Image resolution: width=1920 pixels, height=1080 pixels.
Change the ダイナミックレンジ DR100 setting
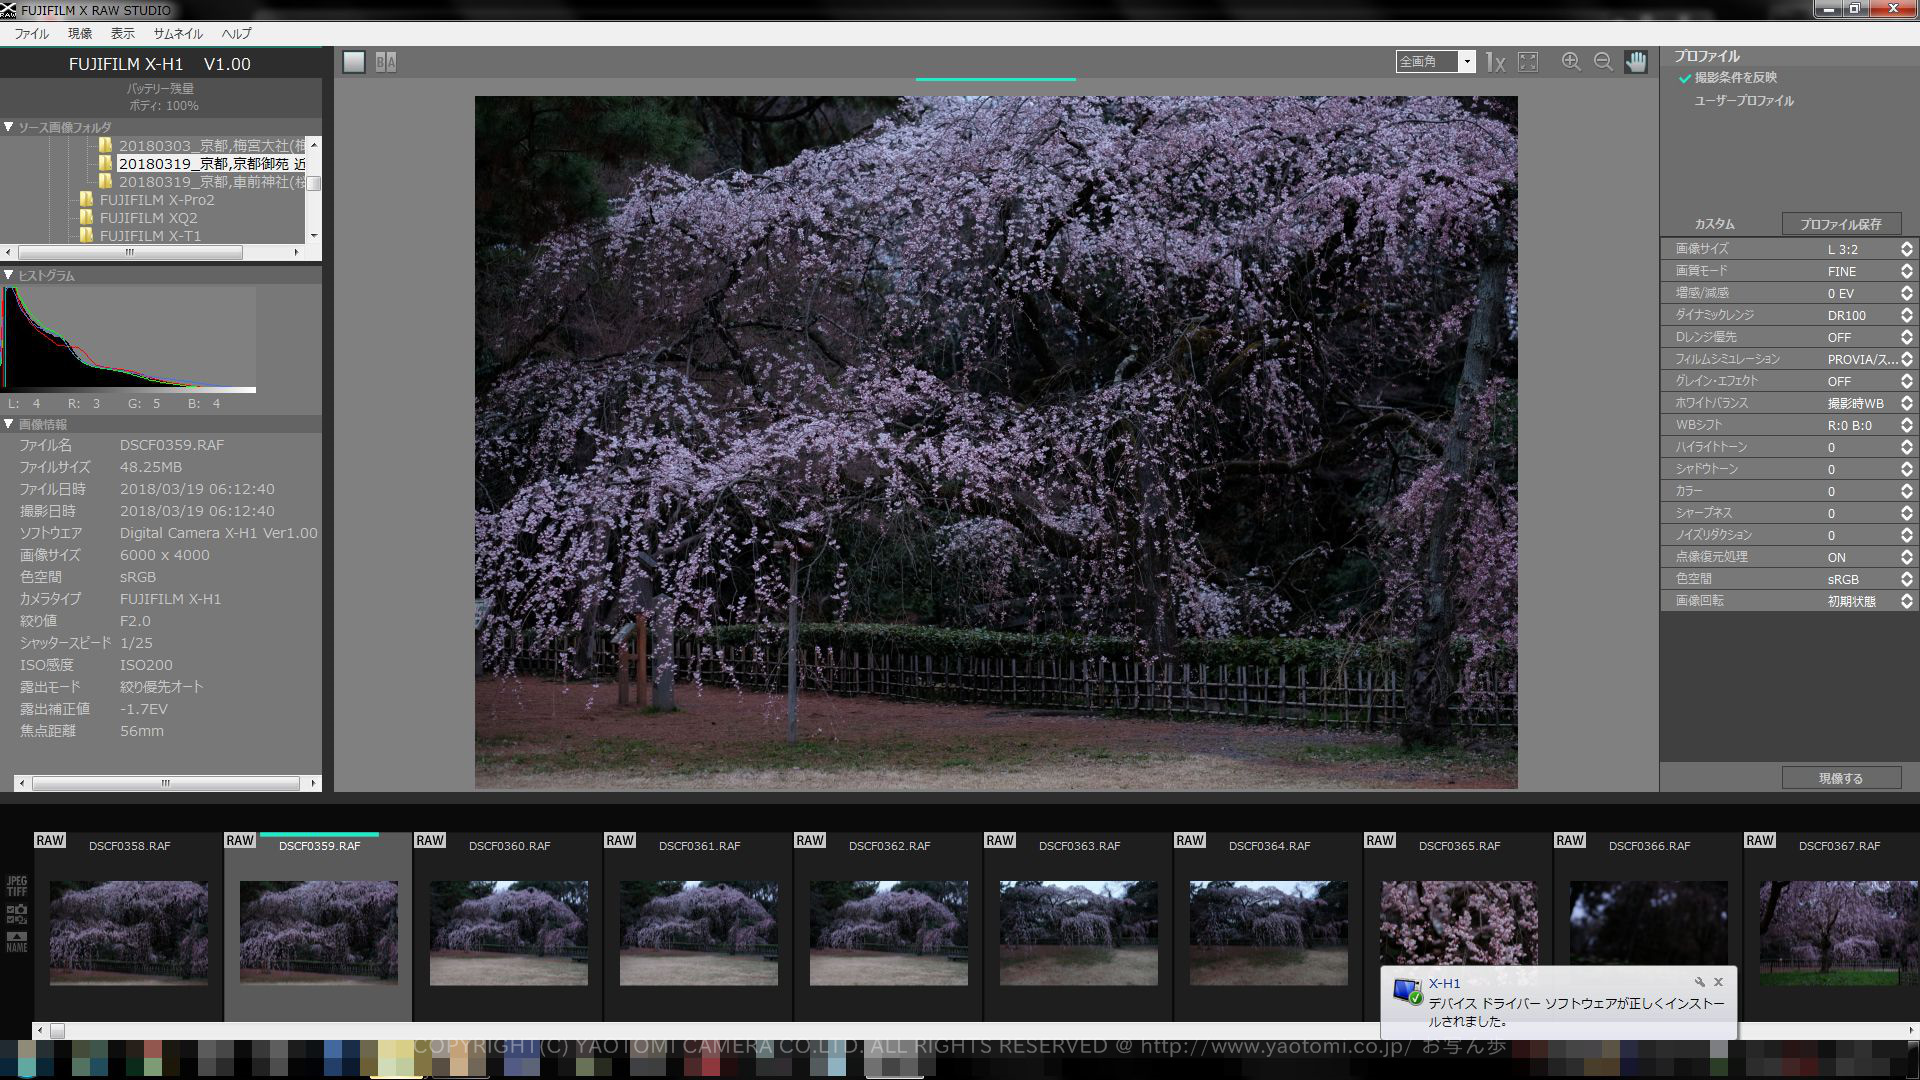(1790, 315)
